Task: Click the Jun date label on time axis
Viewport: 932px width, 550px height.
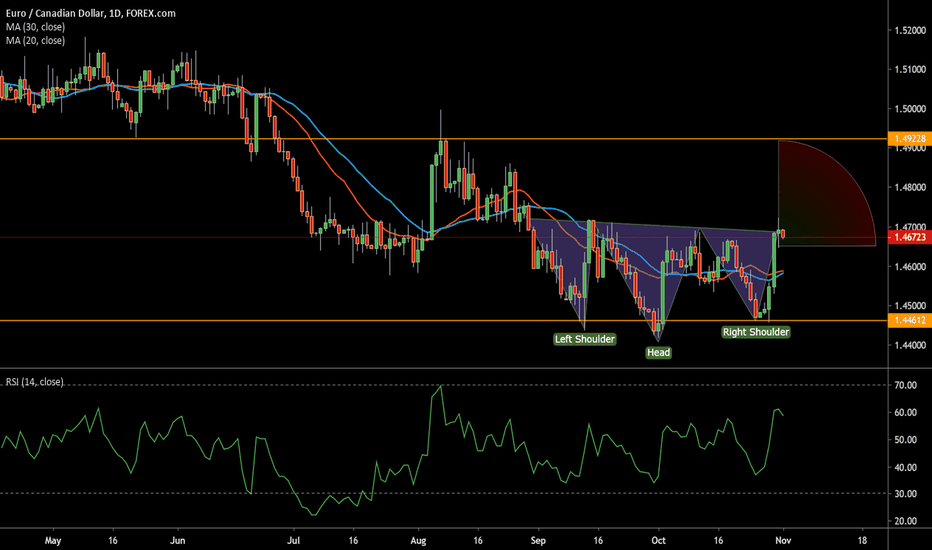Action: (178, 540)
